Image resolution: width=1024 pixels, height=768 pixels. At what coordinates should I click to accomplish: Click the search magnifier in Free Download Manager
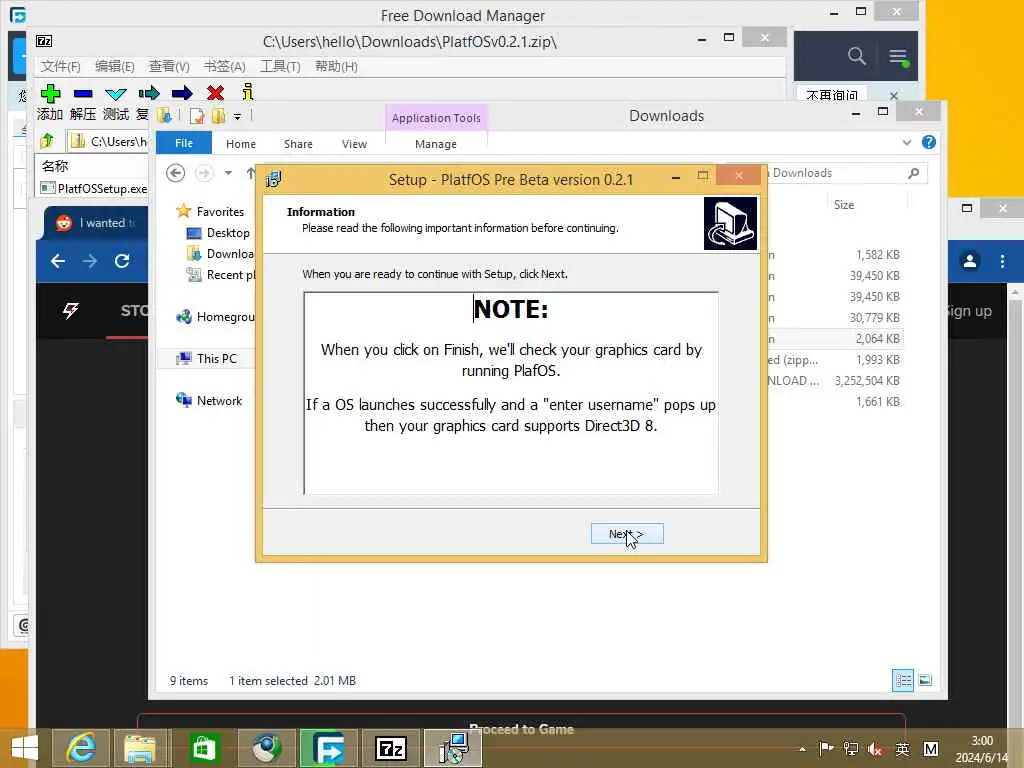(x=857, y=56)
